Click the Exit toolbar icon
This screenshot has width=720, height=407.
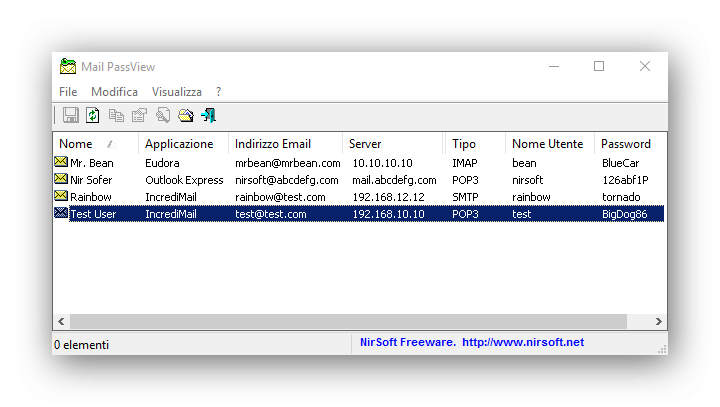pos(208,115)
